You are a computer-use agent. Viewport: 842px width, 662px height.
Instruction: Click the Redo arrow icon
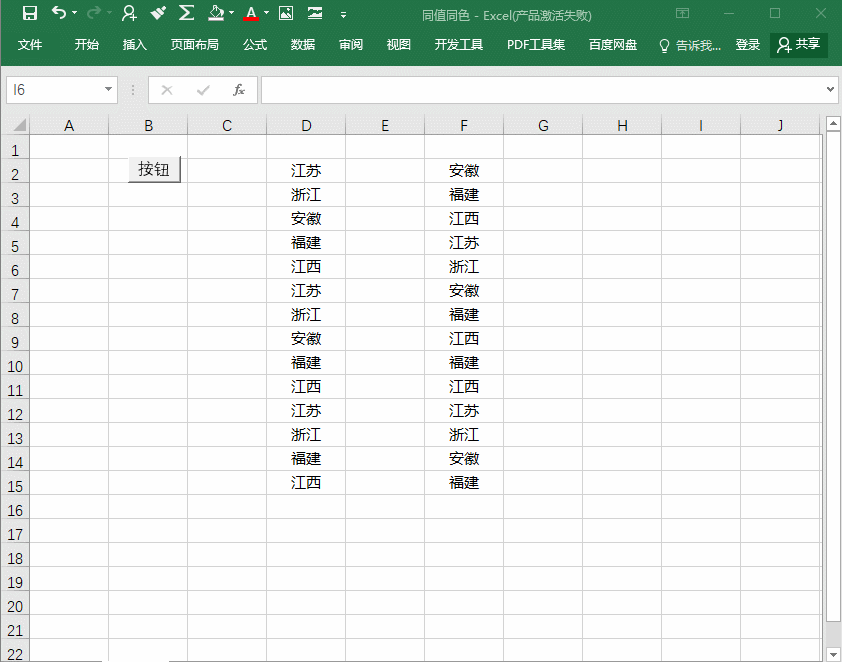[94, 12]
